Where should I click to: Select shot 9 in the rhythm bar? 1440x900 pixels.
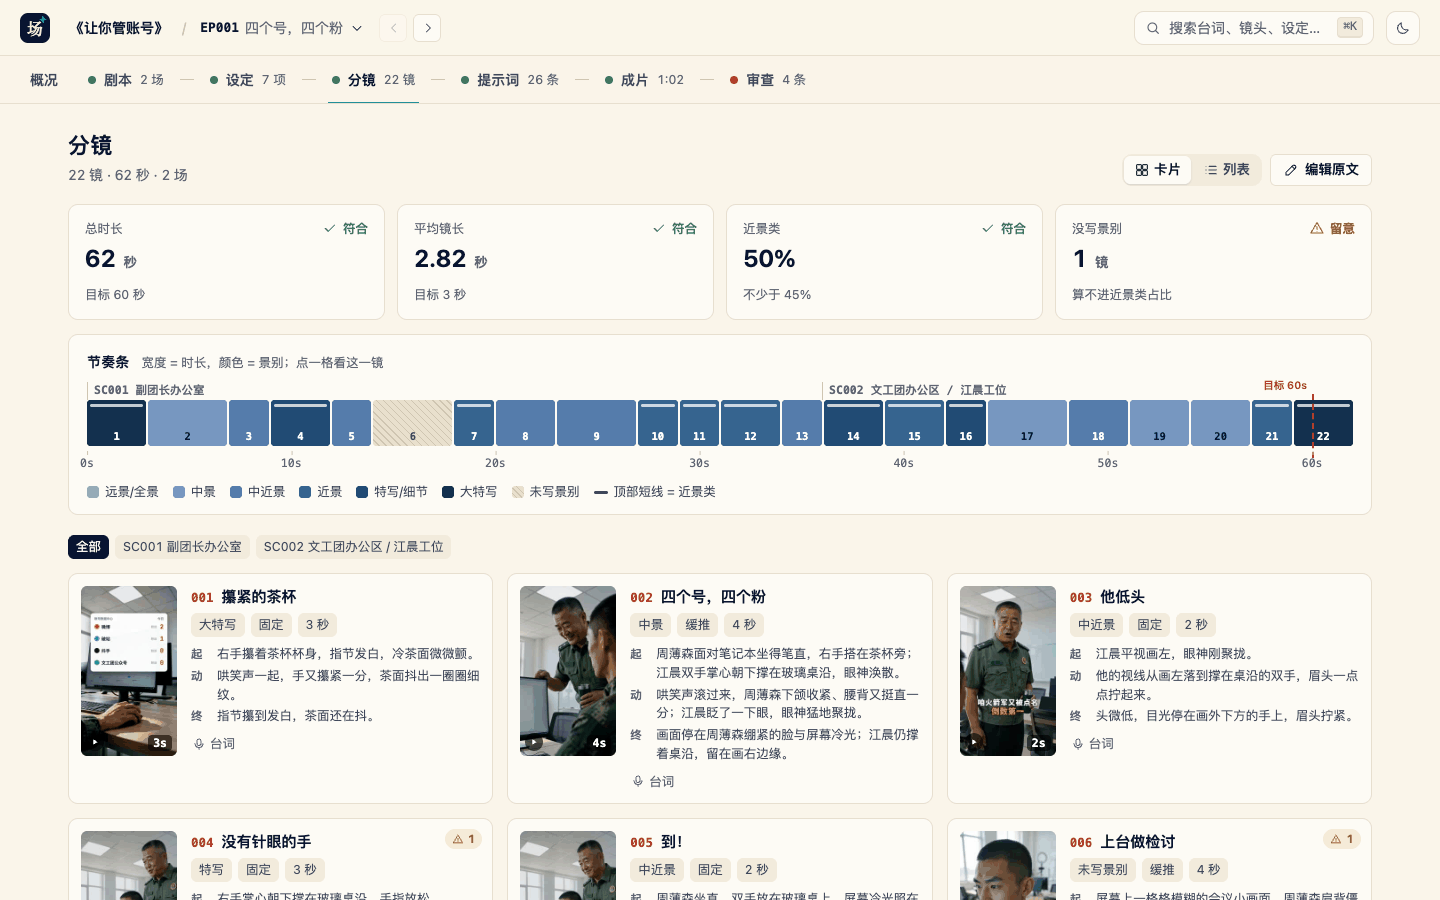click(x=596, y=423)
